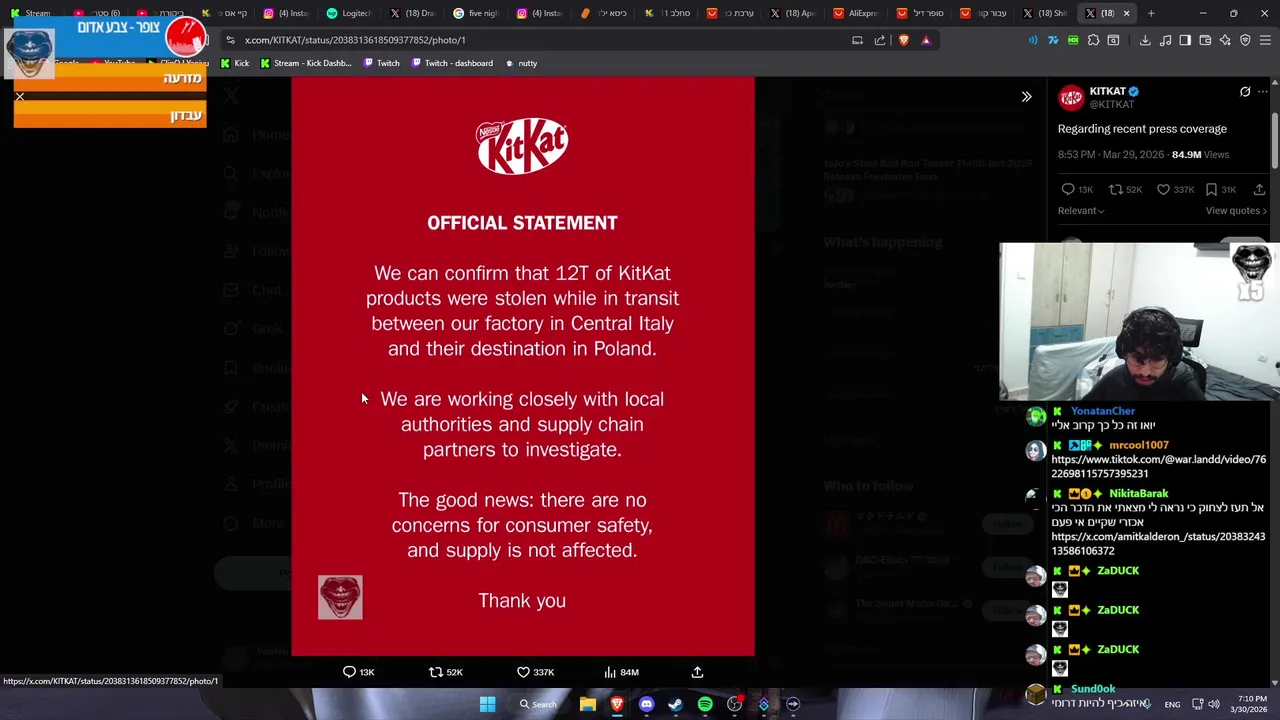Like the photo via bottom heart 337K
This screenshot has width=1280, height=720.
(x=523, y=672)
